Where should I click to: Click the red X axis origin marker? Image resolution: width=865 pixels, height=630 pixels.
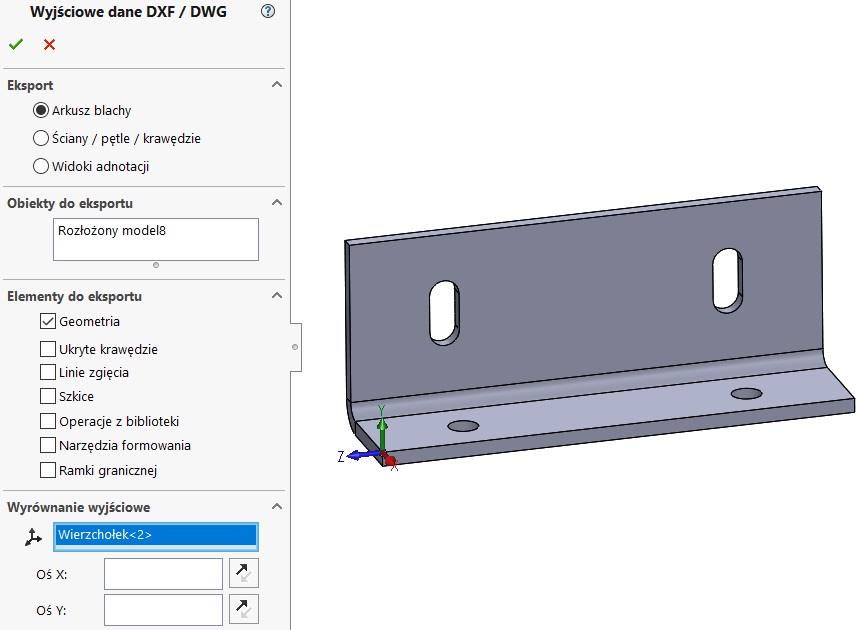click(391, 461)
